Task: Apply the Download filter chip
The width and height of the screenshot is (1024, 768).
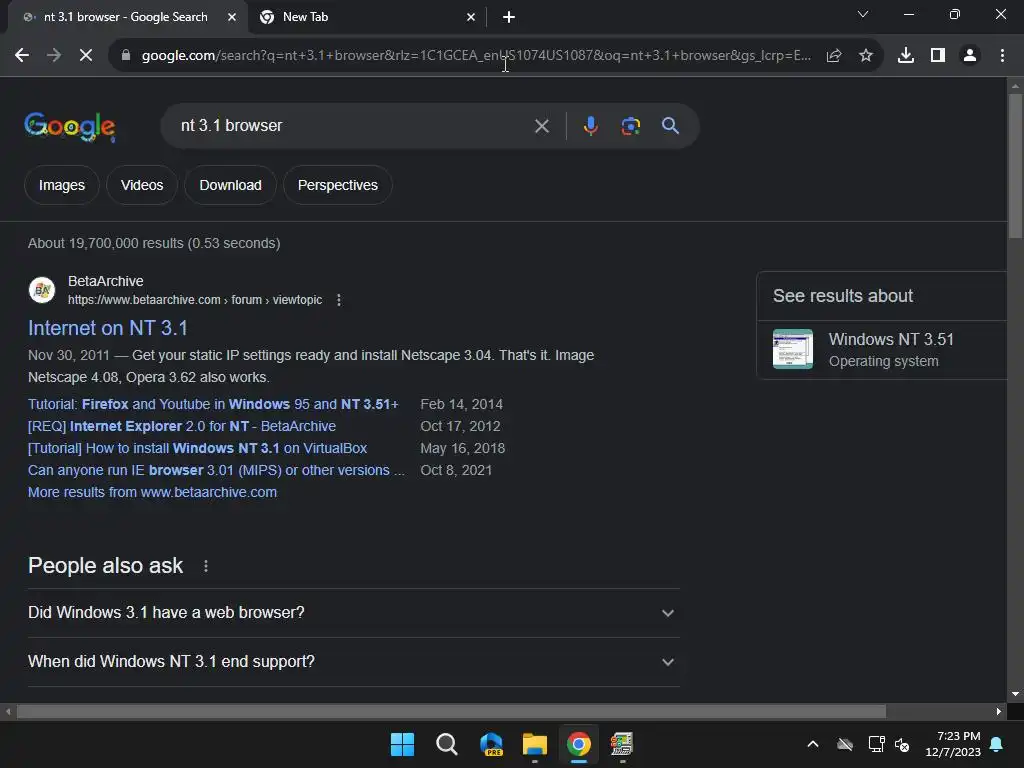Action: (231, 185)
